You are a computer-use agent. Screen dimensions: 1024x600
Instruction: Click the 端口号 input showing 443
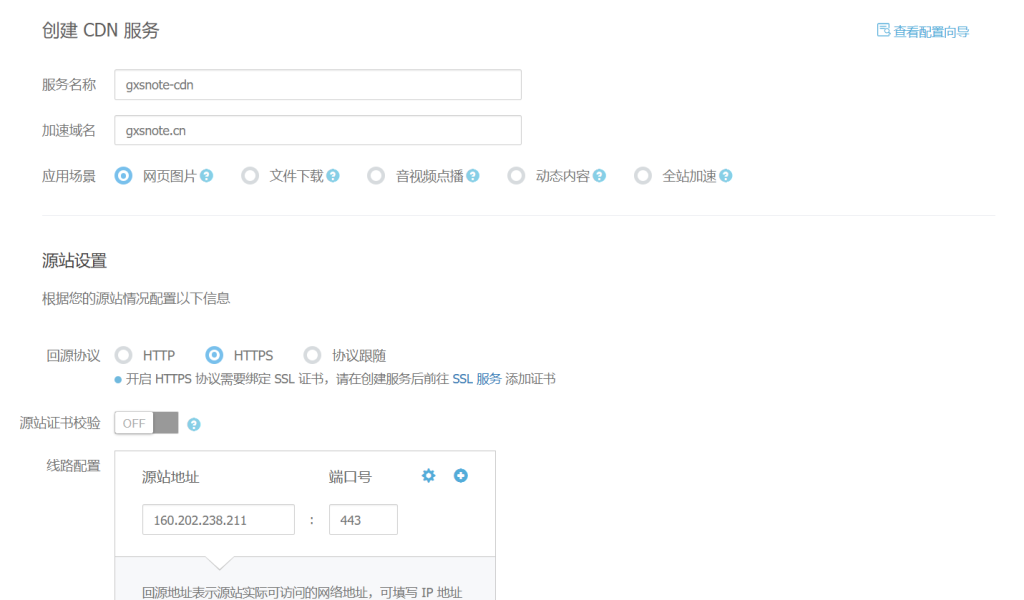click(363, 520)
